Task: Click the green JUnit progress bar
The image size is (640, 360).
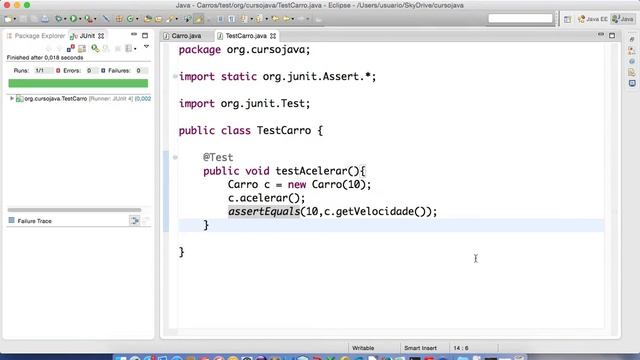Action: (x=78, y=83)
